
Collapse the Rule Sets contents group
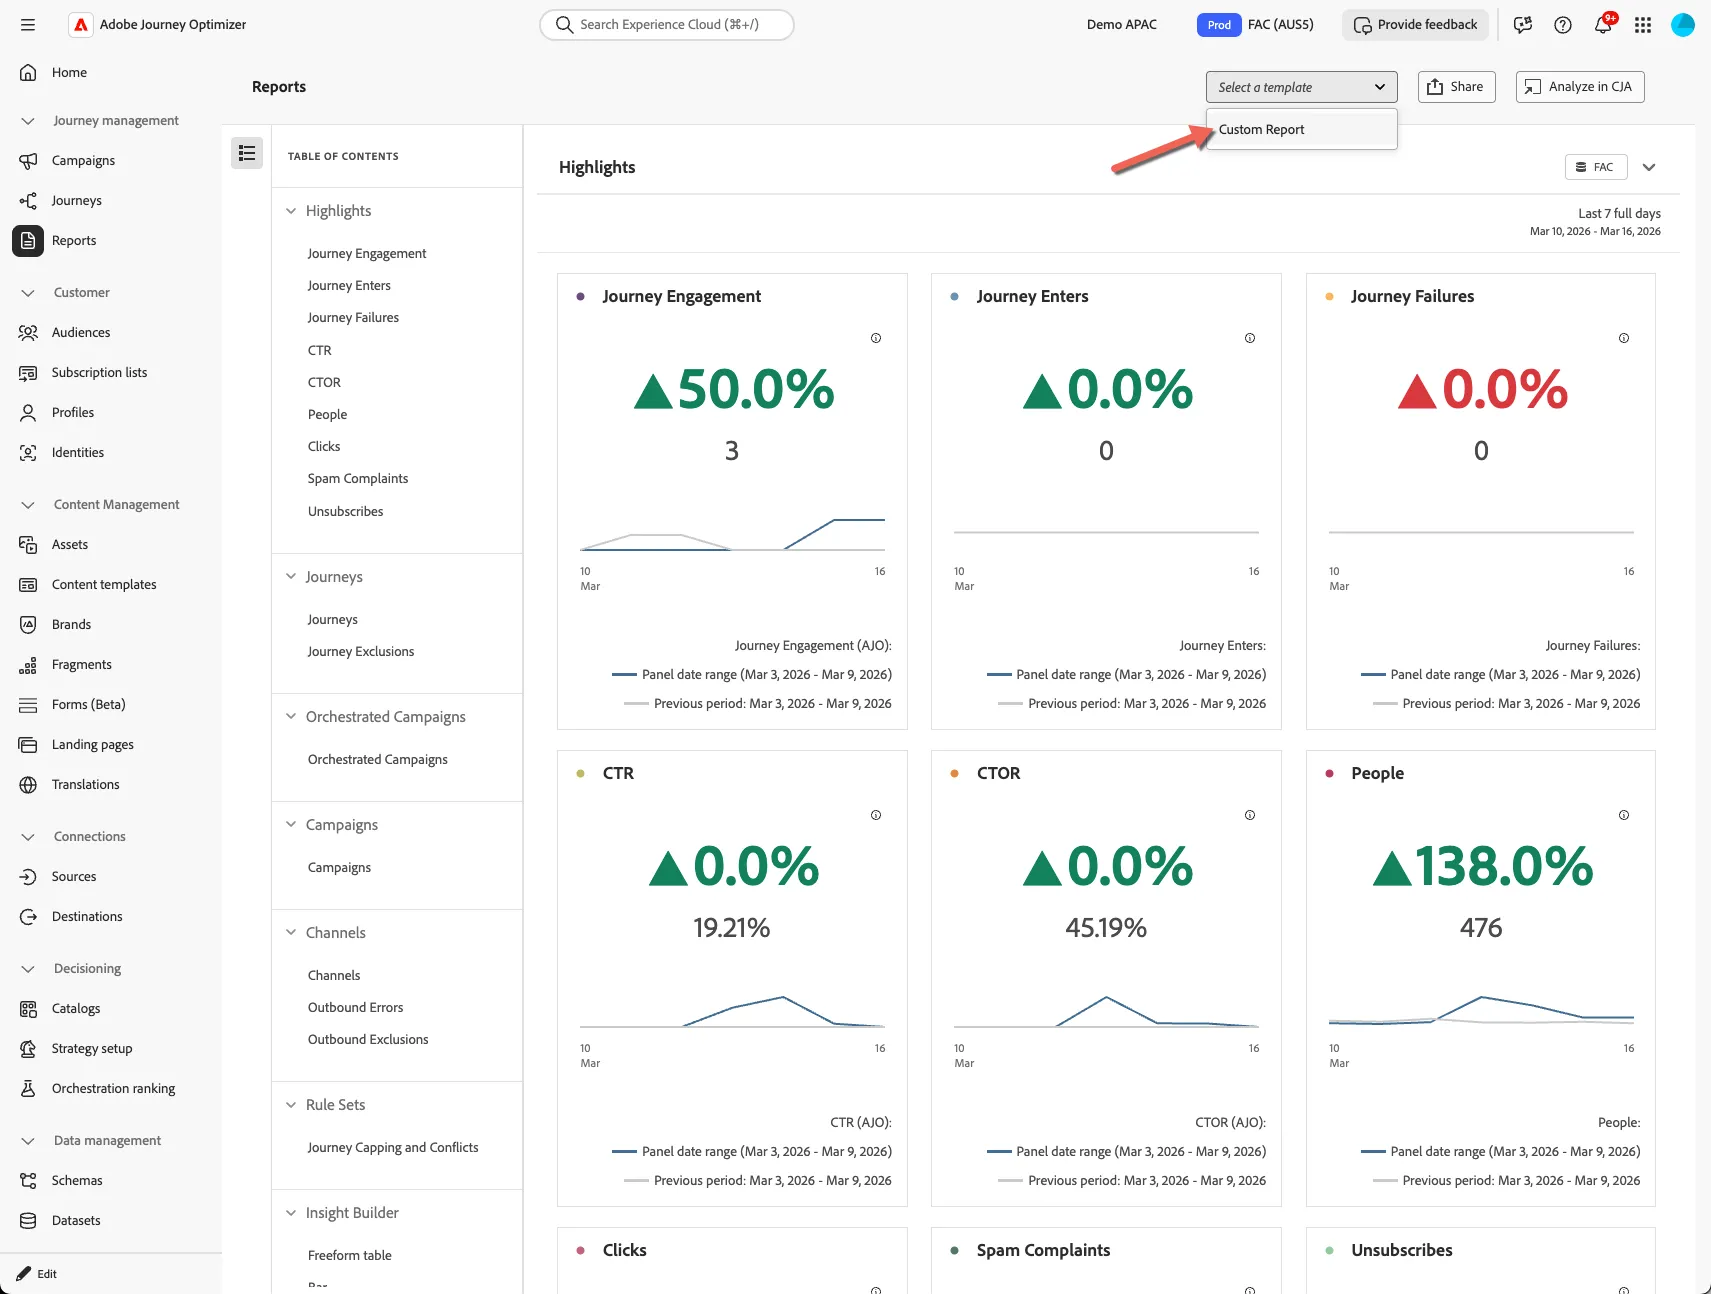tap(291, 1105)
